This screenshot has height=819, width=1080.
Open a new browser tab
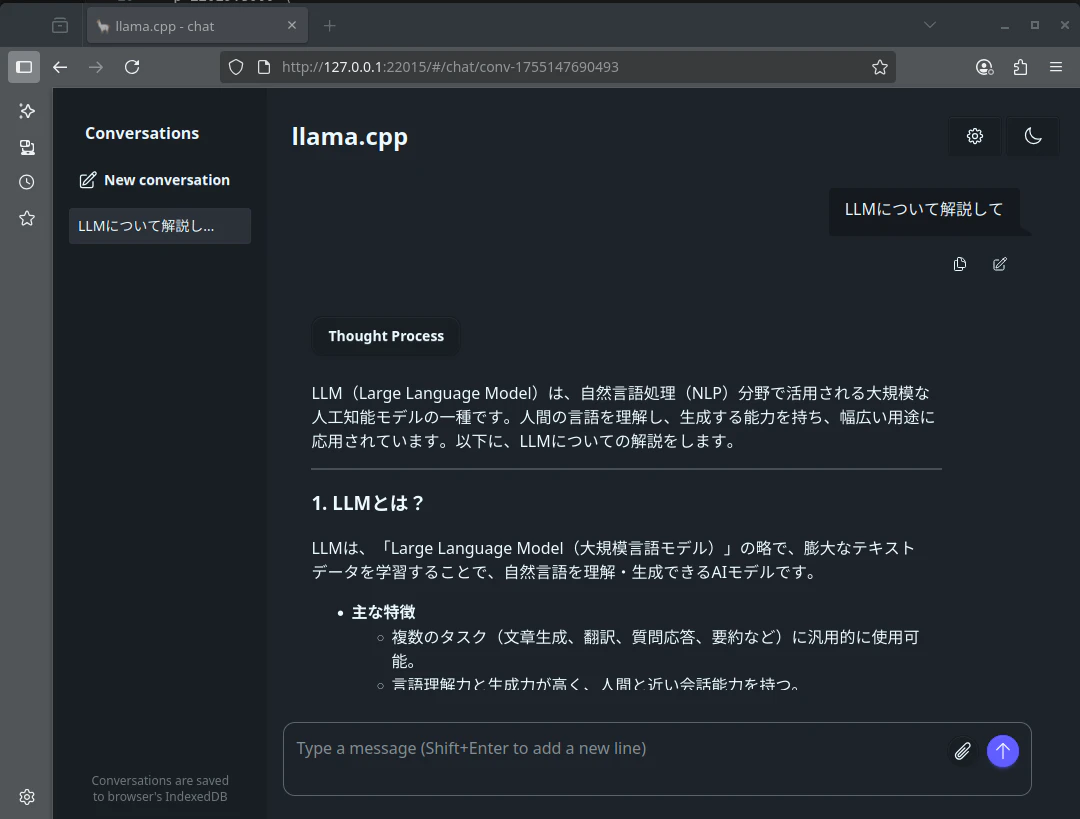[x=329, y=25]
